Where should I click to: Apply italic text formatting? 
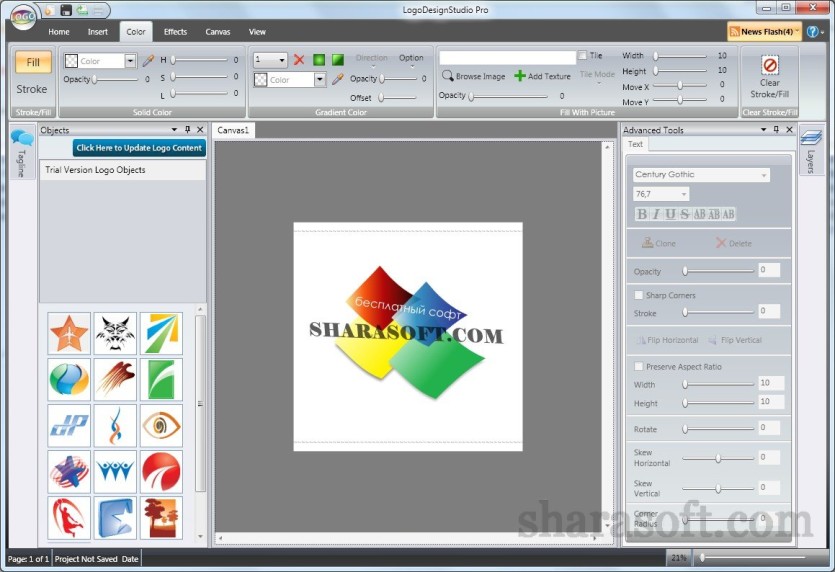[x=656, y=214]
